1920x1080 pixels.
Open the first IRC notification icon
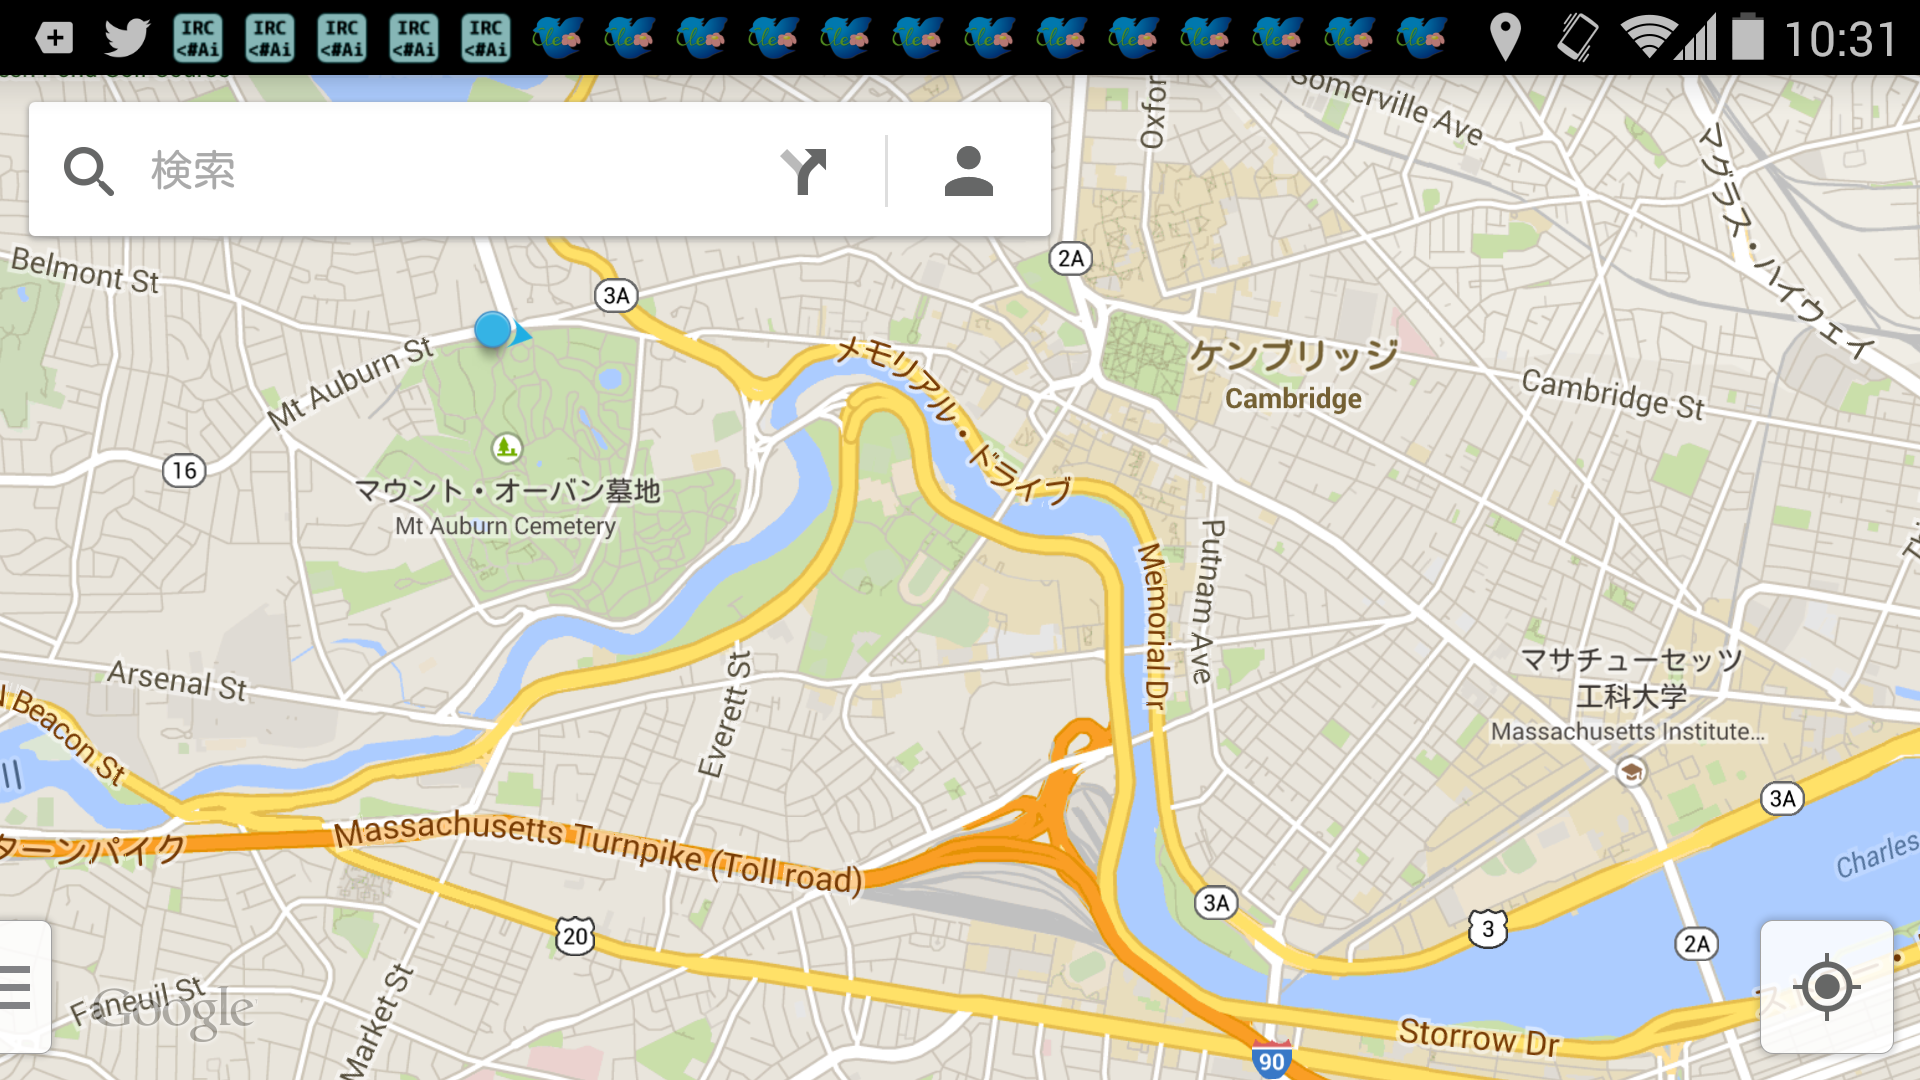[x=198, y=38]
